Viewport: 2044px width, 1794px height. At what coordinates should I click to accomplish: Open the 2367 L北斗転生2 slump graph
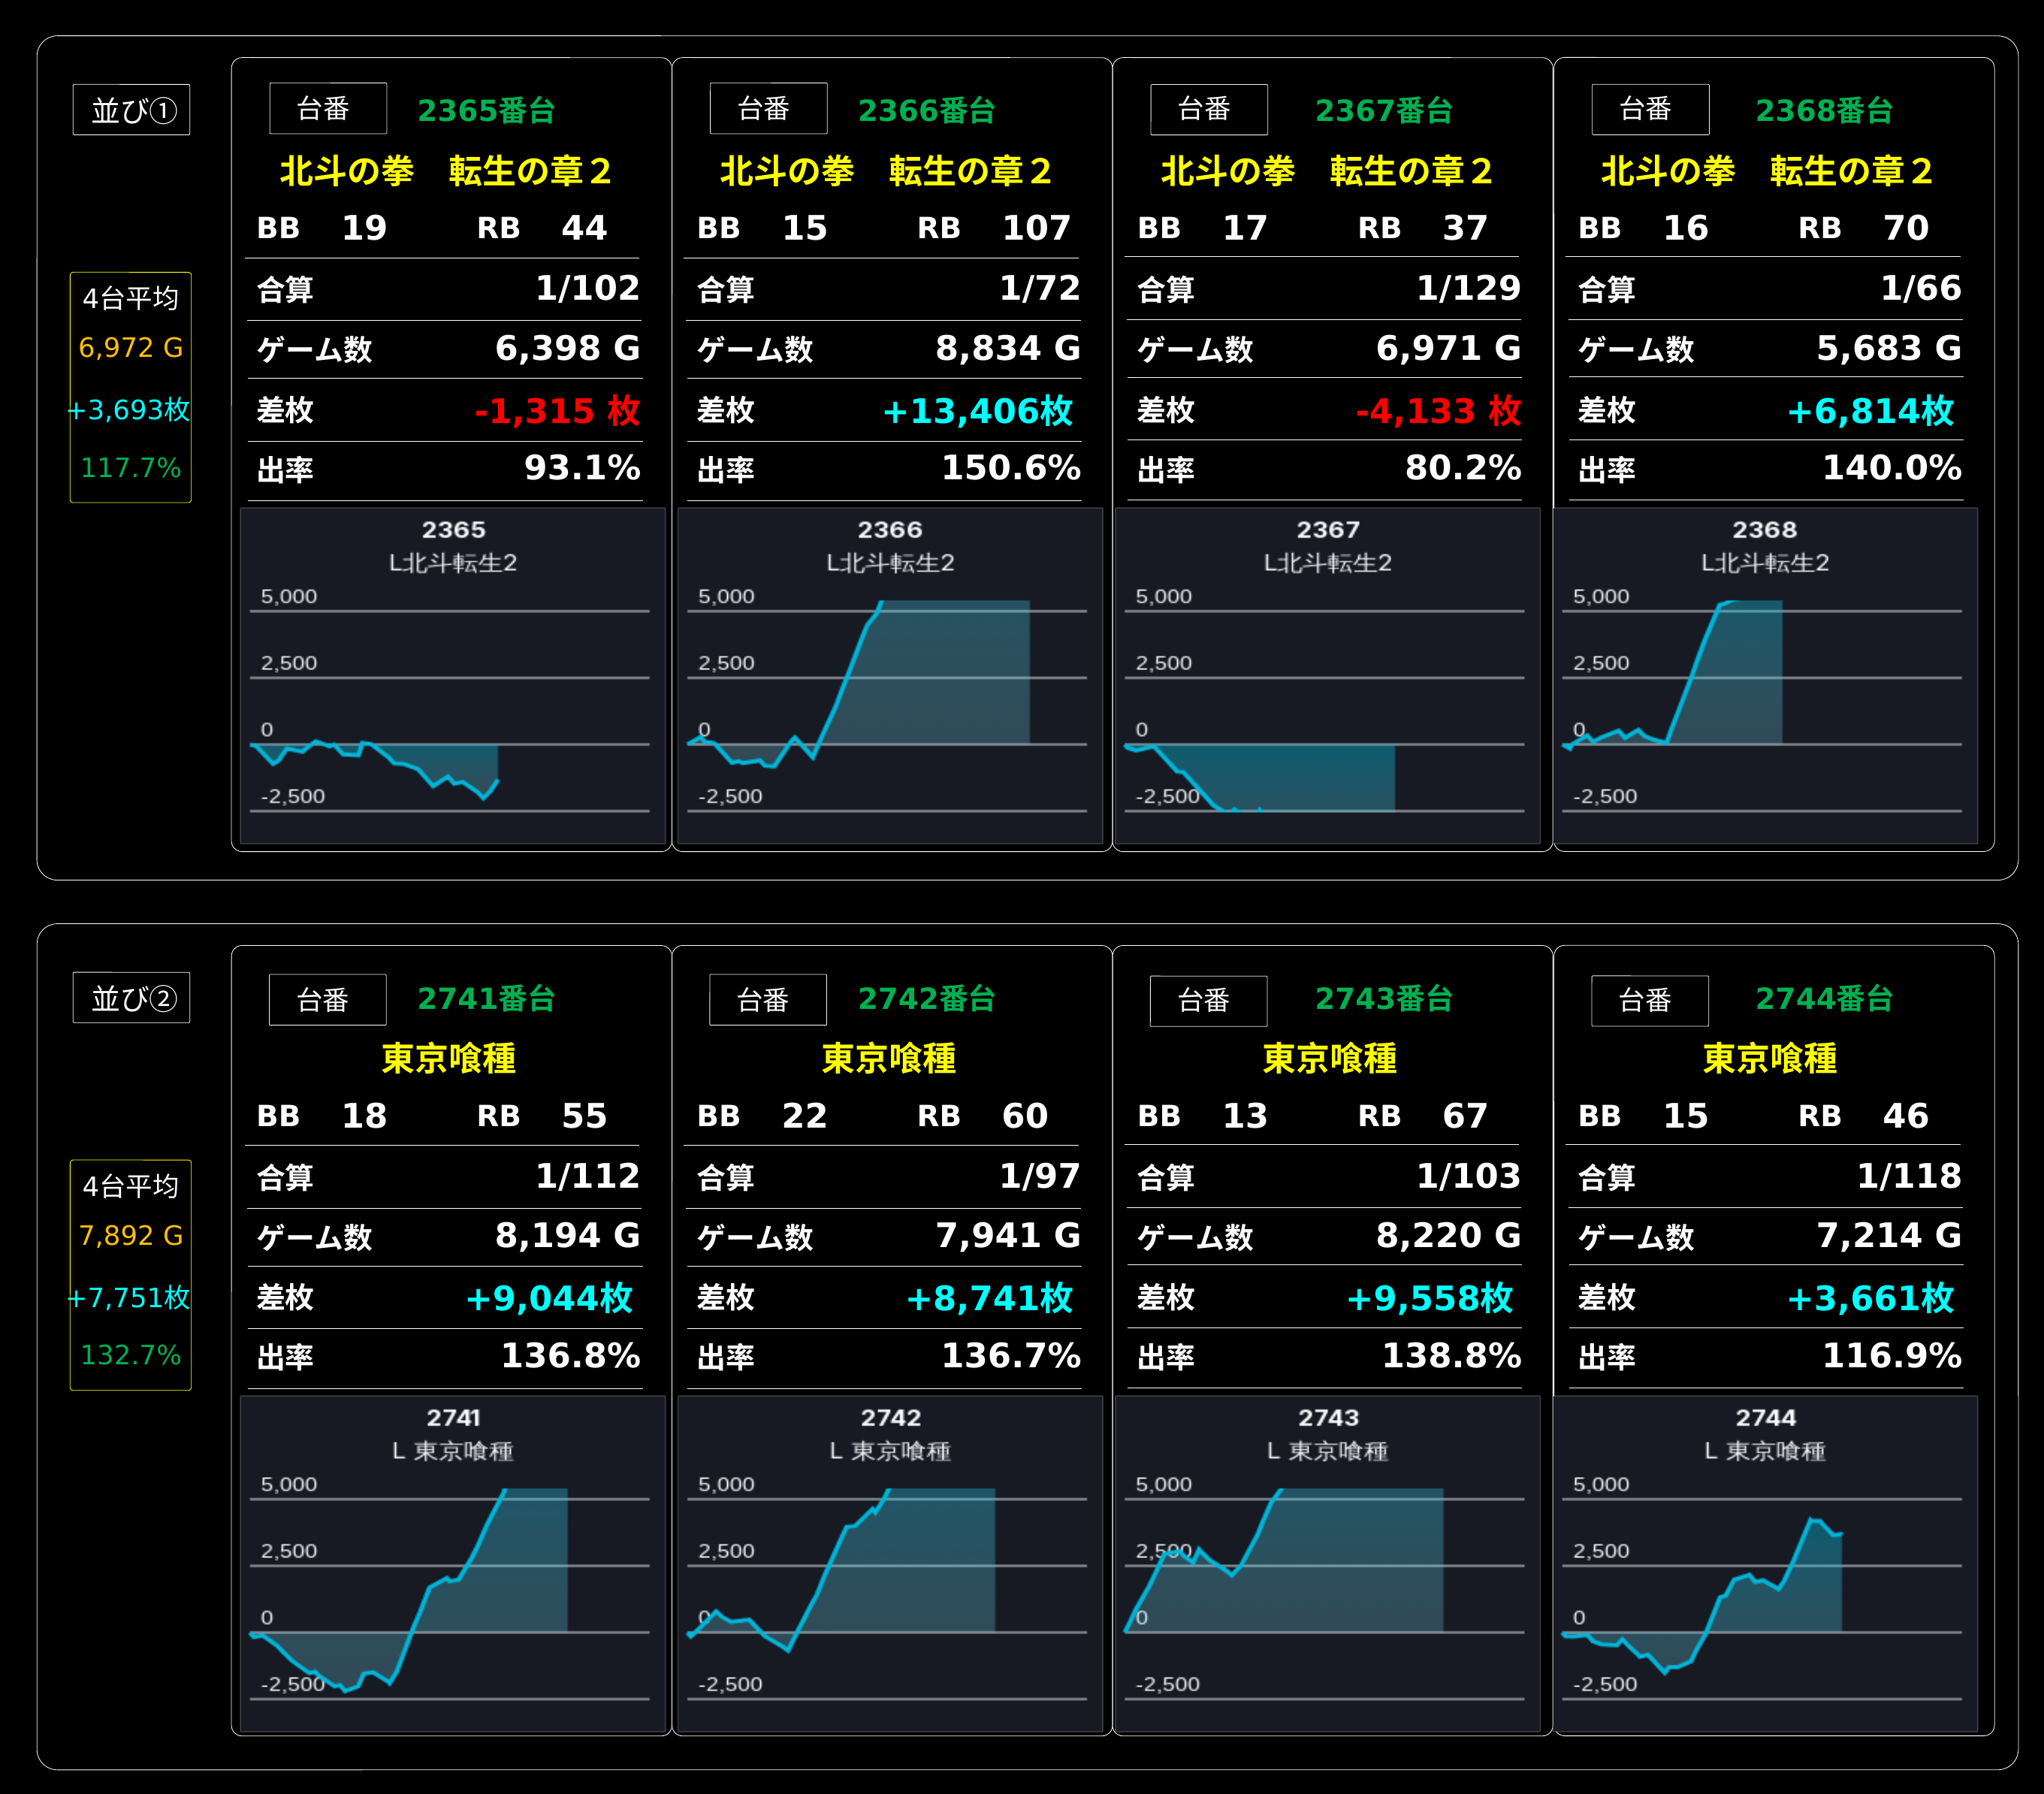tap(1328, 676)
